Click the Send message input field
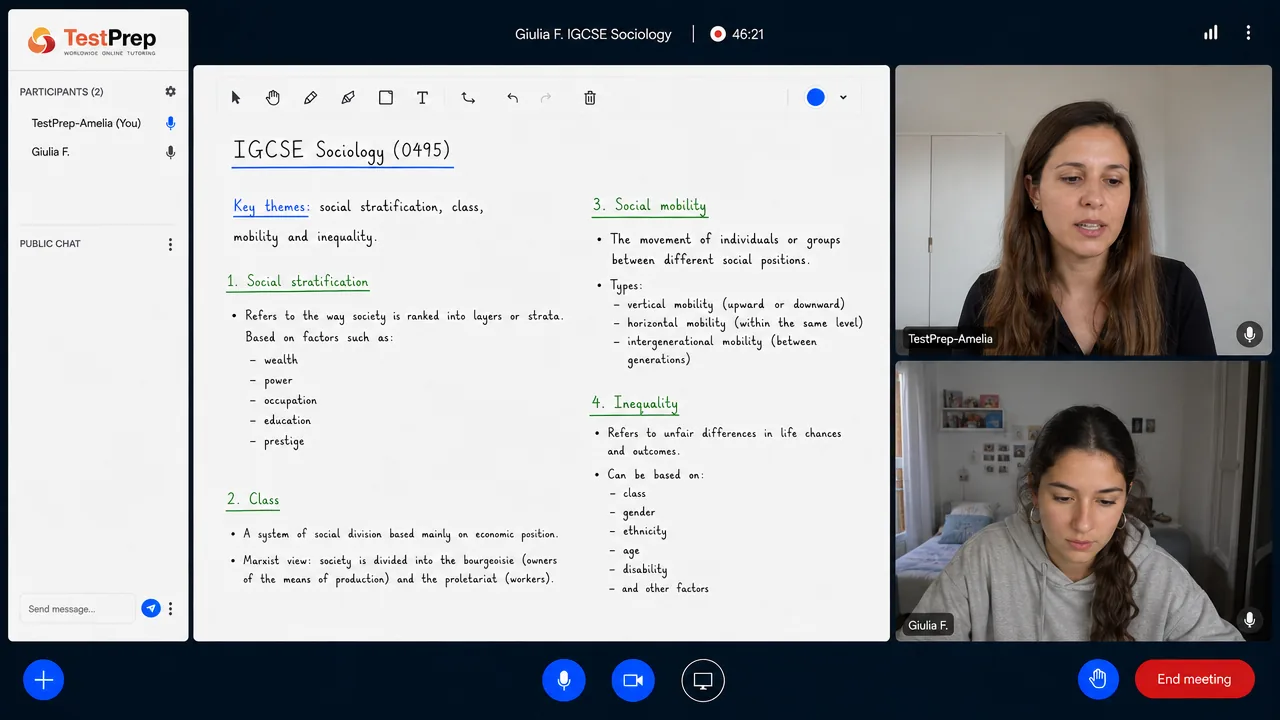 (x=77, y=608)
